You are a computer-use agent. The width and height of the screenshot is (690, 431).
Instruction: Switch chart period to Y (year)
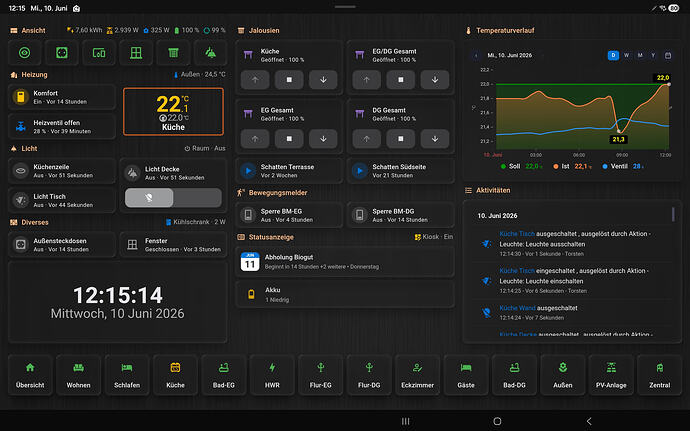click(653, 55)
